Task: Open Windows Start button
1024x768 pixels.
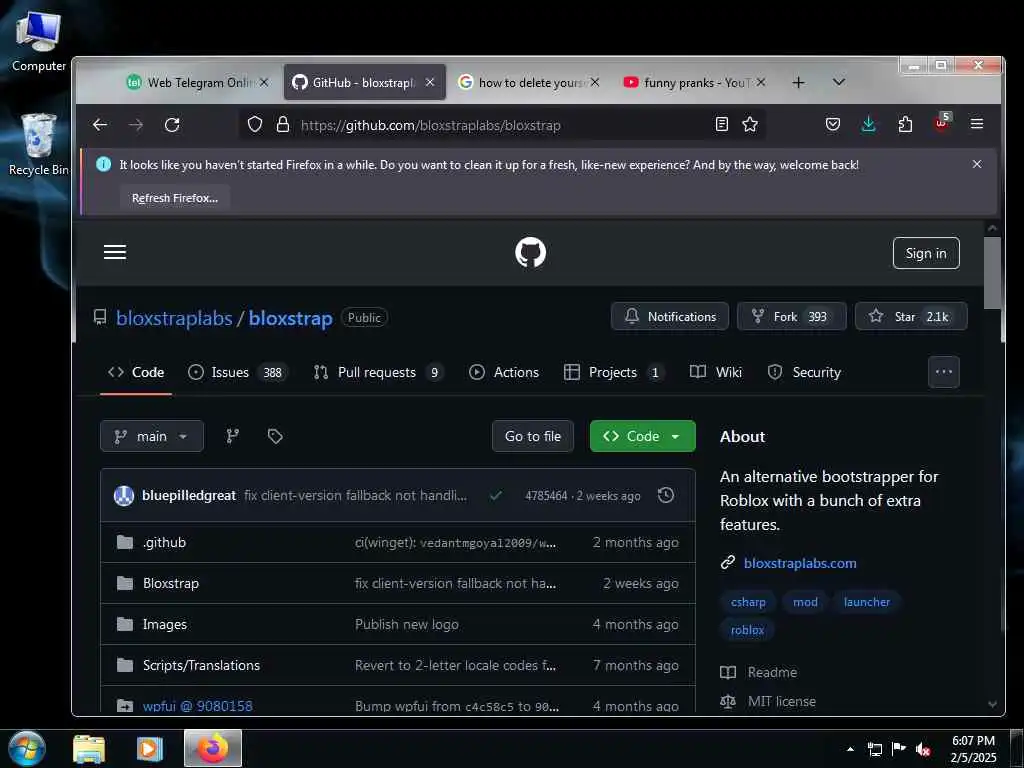Action: click(x=27, y=748)
